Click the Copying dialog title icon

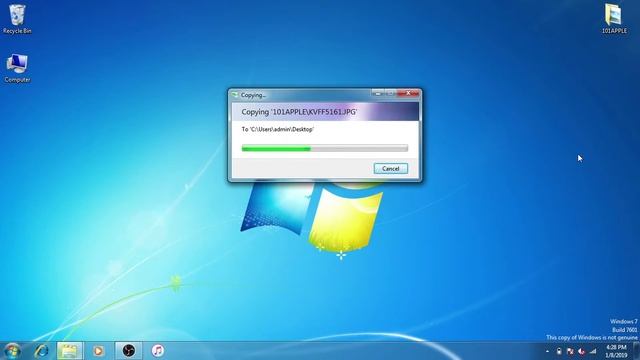click(235, 95)
